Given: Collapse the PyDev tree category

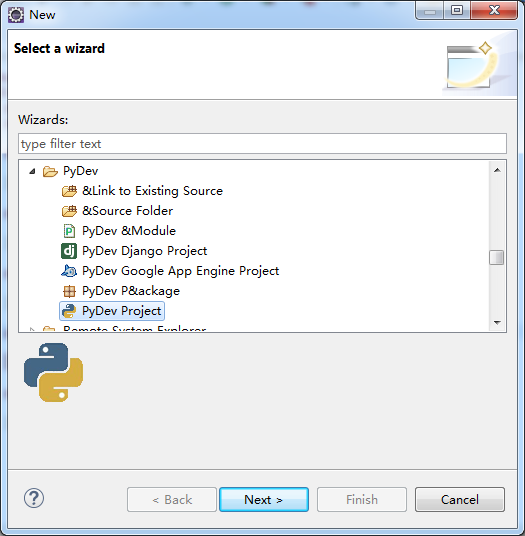Looking at the screenshot, I should (32, 171).
